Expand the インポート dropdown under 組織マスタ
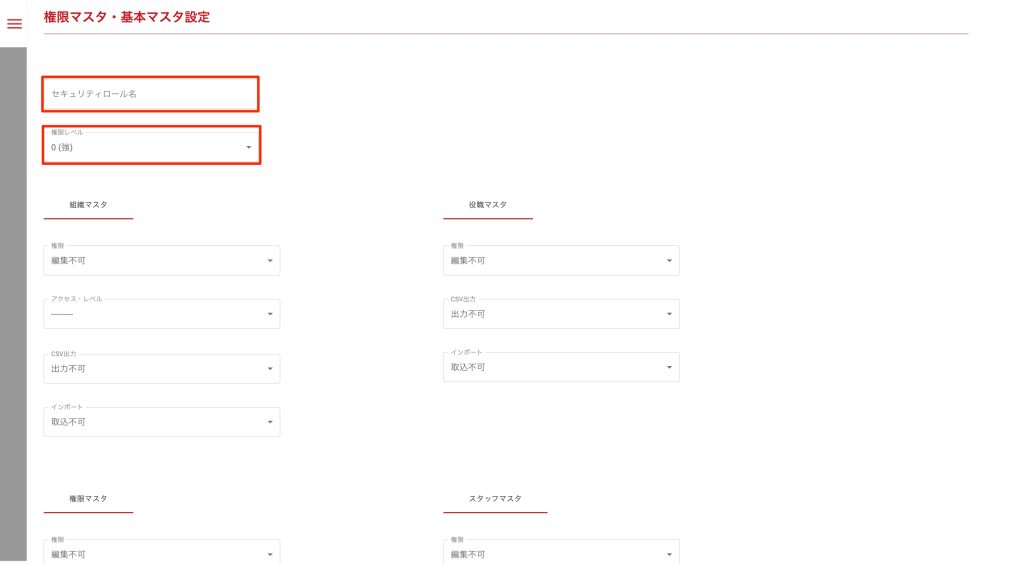Viewport: 1024px width, 564px height. (161, 422)
